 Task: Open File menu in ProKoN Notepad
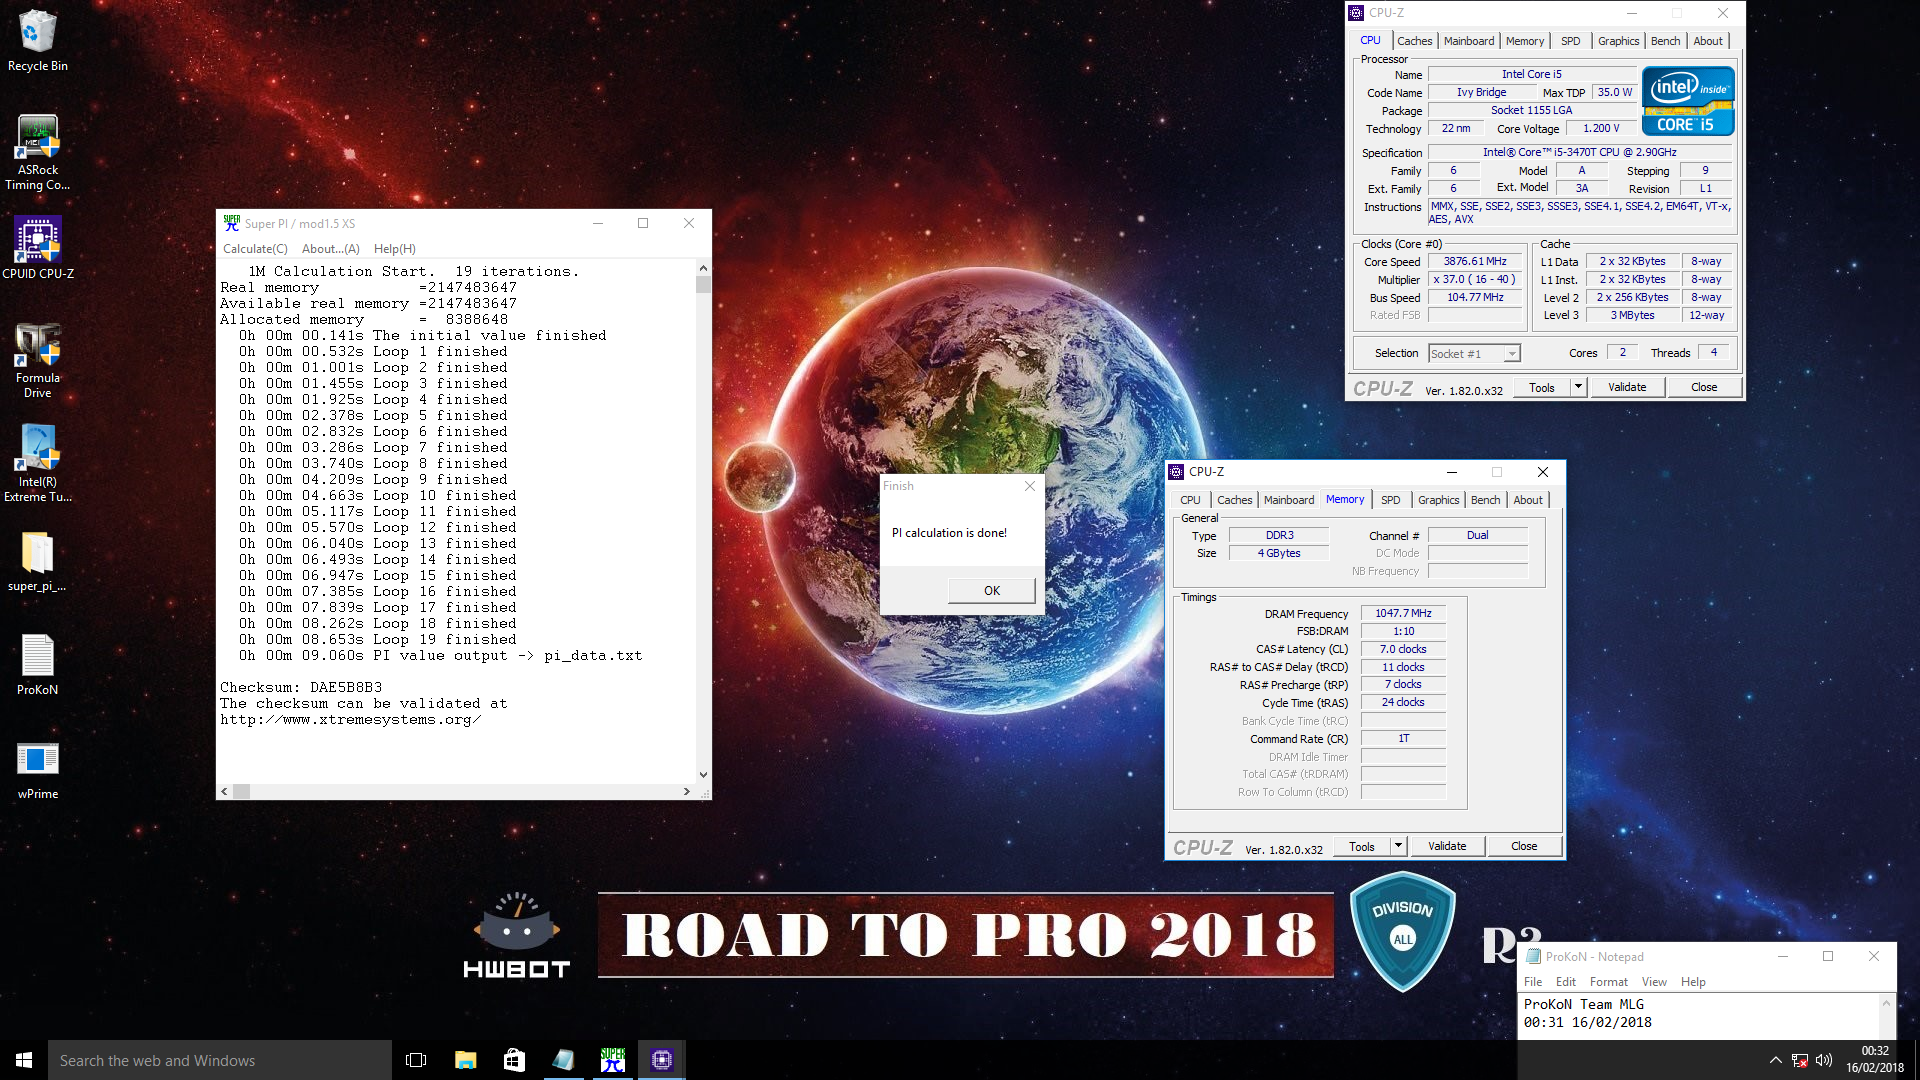coord(1533,982)
